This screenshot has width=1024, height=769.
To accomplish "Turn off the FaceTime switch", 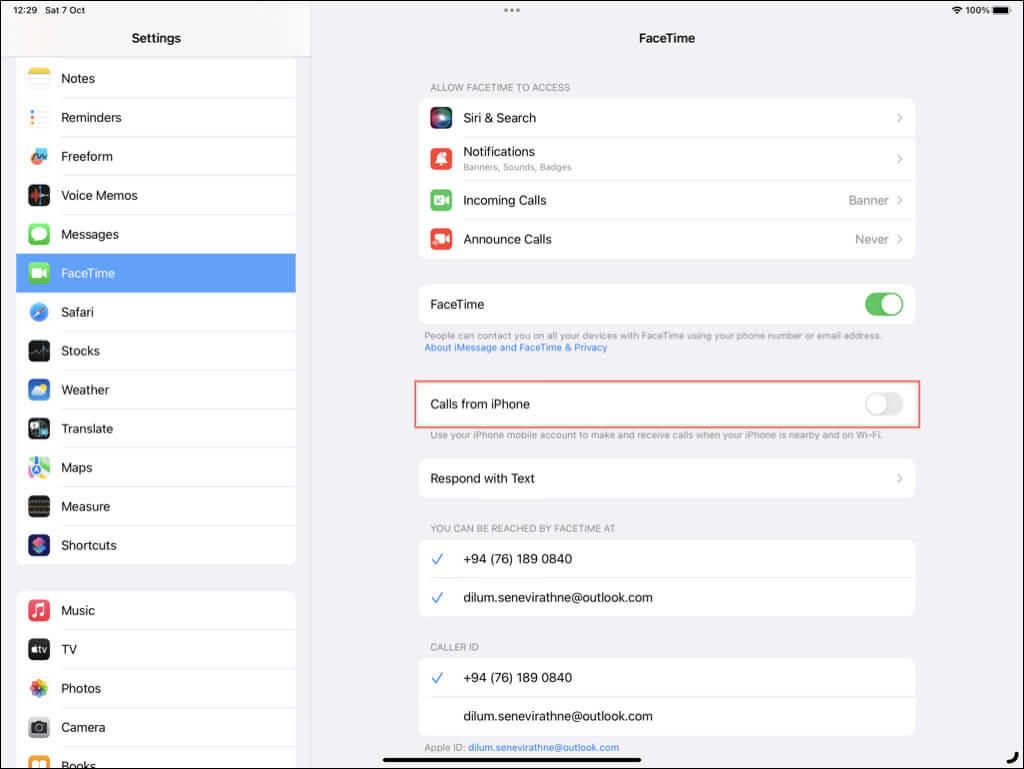I will point(884,304).
